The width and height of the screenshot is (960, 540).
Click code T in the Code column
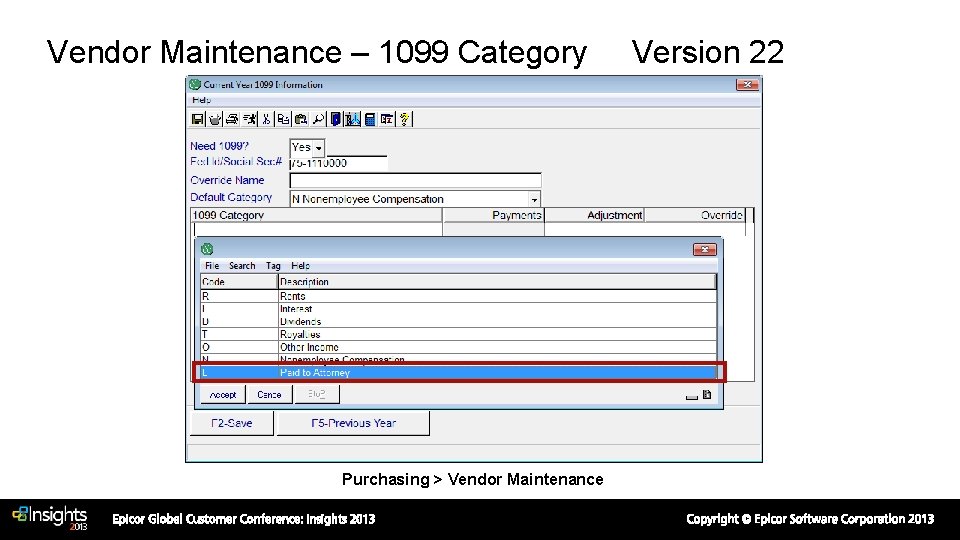point(205,334)
